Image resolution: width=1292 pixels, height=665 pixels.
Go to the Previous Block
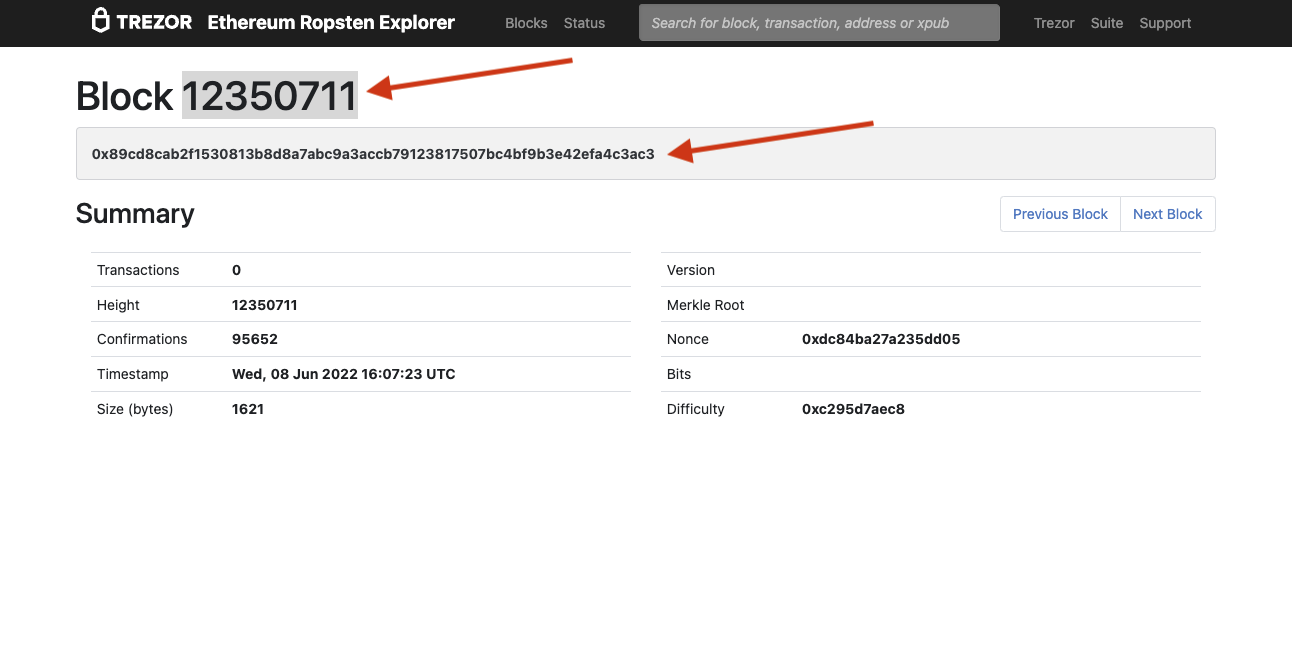click(1060, 214)
